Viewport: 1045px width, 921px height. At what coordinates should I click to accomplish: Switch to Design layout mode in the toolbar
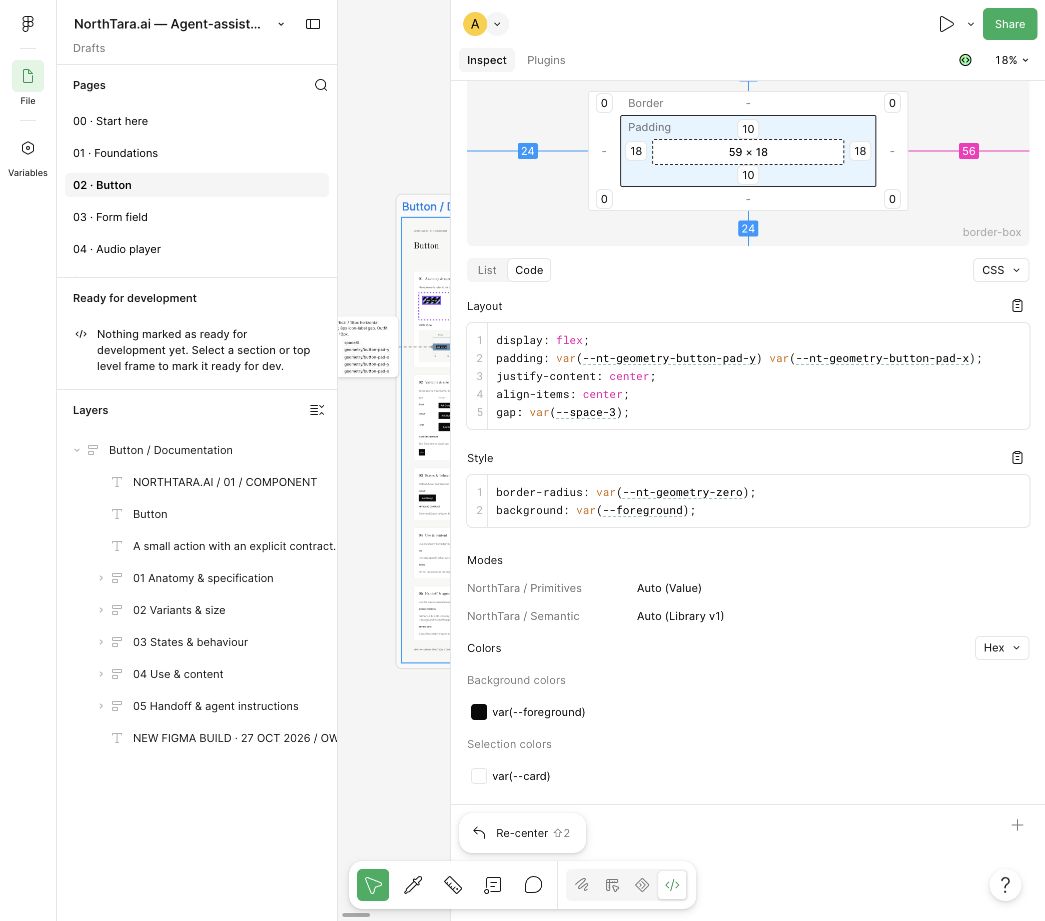coord(612,885)
